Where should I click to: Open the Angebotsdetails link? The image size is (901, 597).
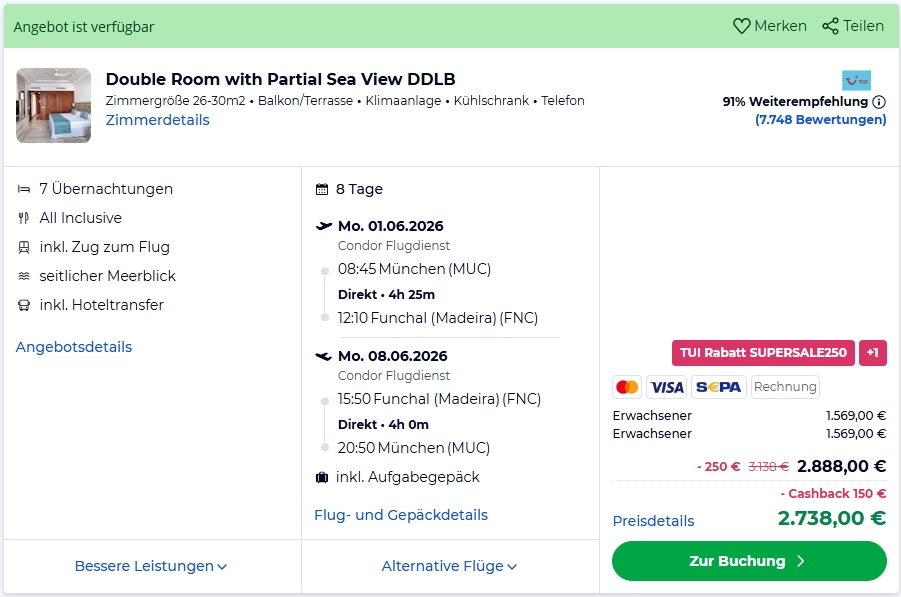pyautogui.click(x=74, y=347)
